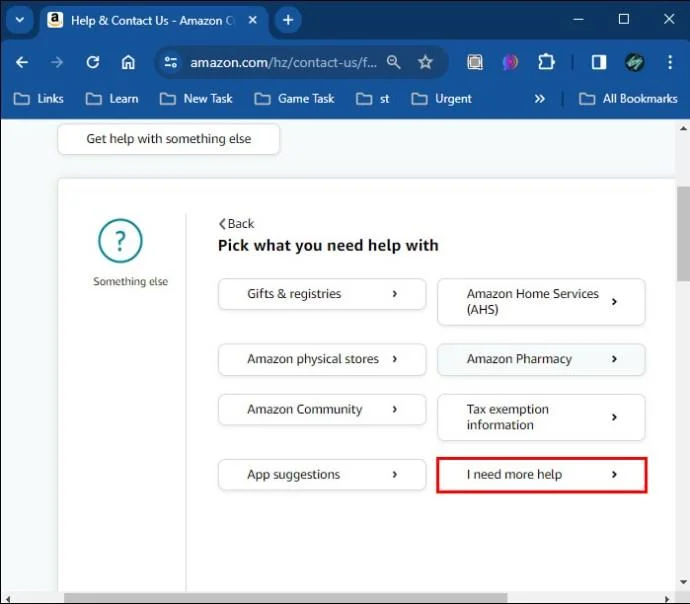The image size is (690, 604).
Task: Click the Back link above the heading
Action: pos(237,224)
